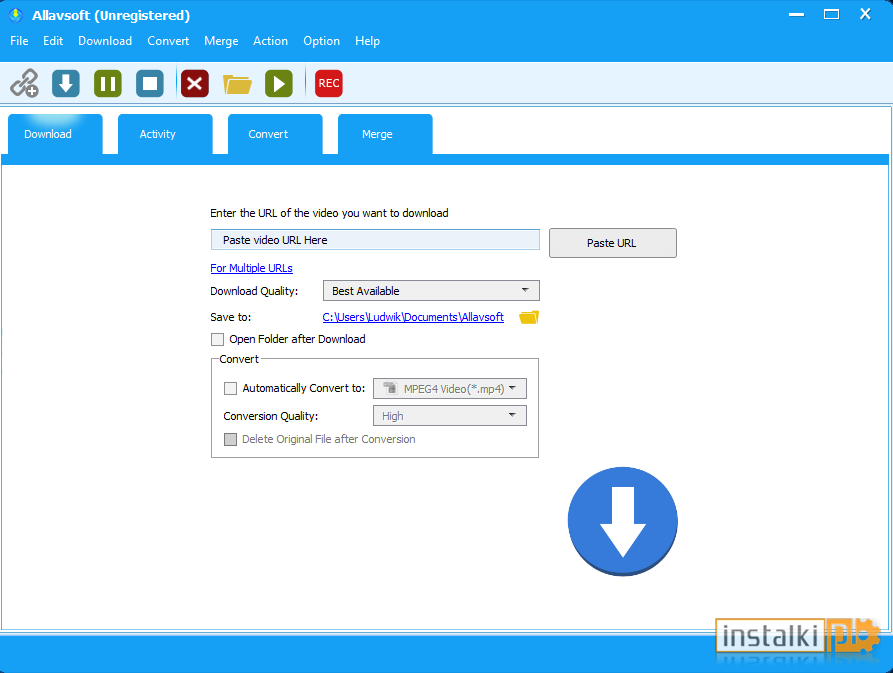Open the MPEG4 Video format dropdown
The image size is (893, 673).
(450, 389)
